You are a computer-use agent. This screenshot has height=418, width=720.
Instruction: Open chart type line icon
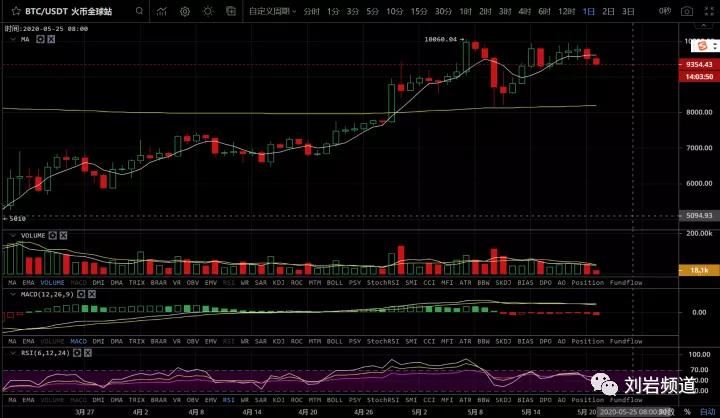coord(162,11)
